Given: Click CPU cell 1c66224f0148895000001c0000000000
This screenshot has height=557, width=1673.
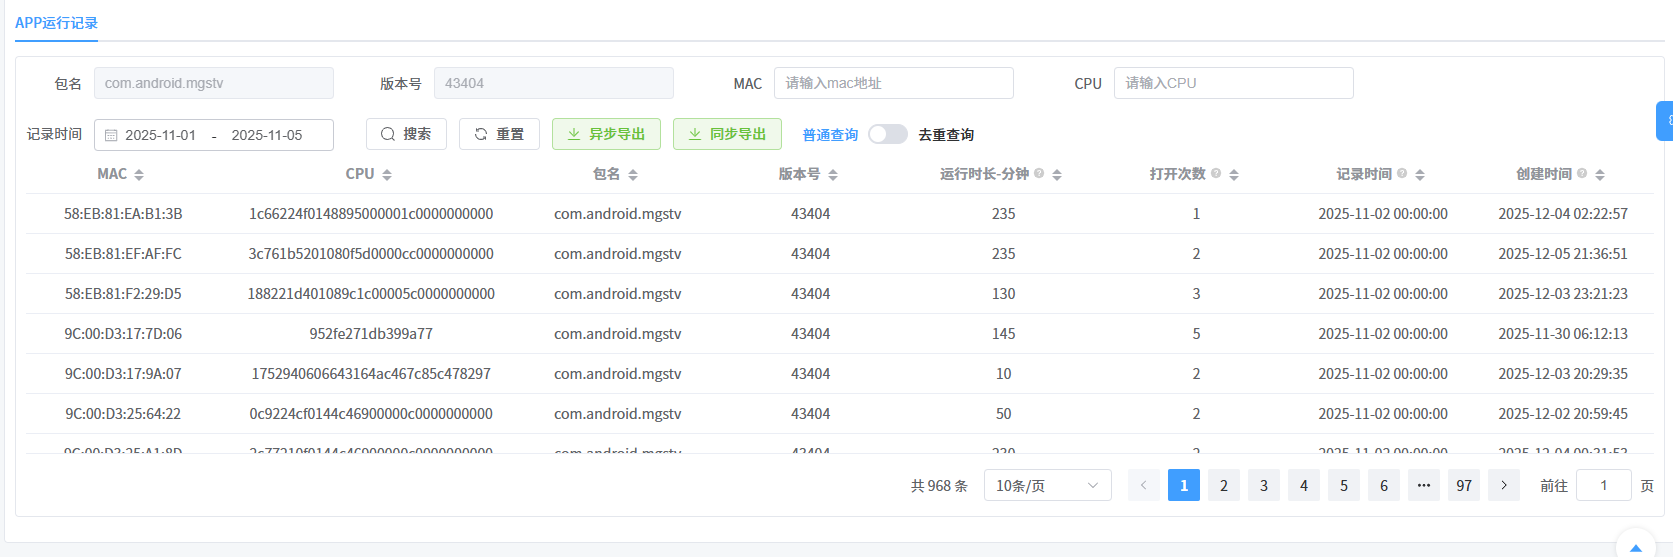Looking at the screenshot, I should [x=371, y=214].
